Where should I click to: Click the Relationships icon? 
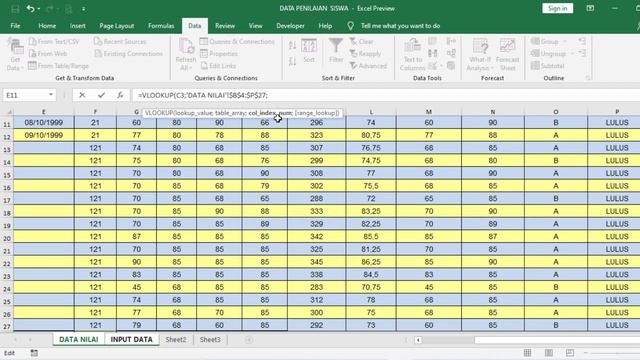point(451,53)
